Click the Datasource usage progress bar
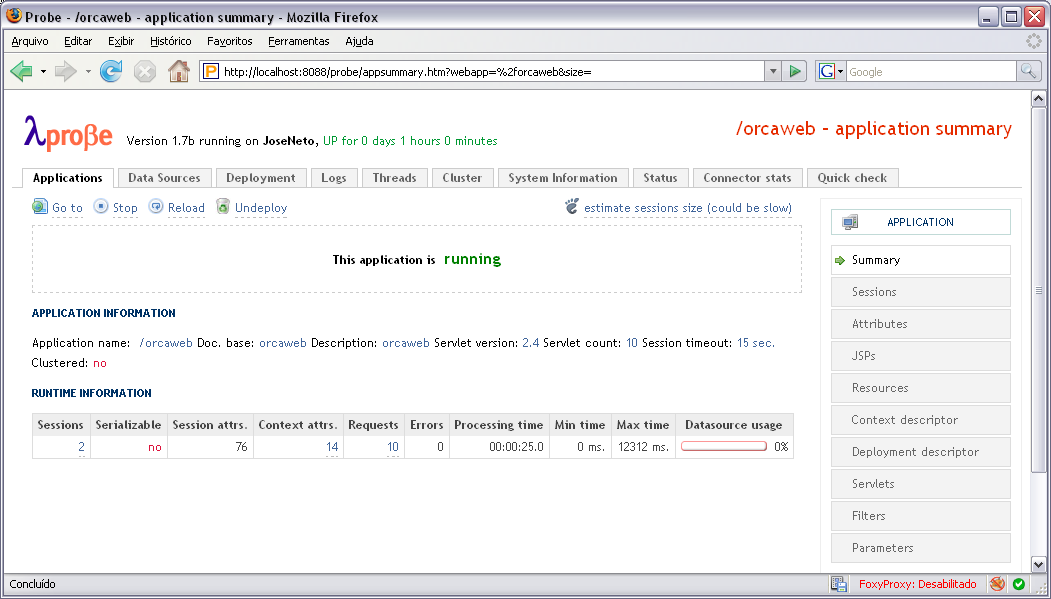Viewport: 1051px width, 599px height. pos(724,447)
